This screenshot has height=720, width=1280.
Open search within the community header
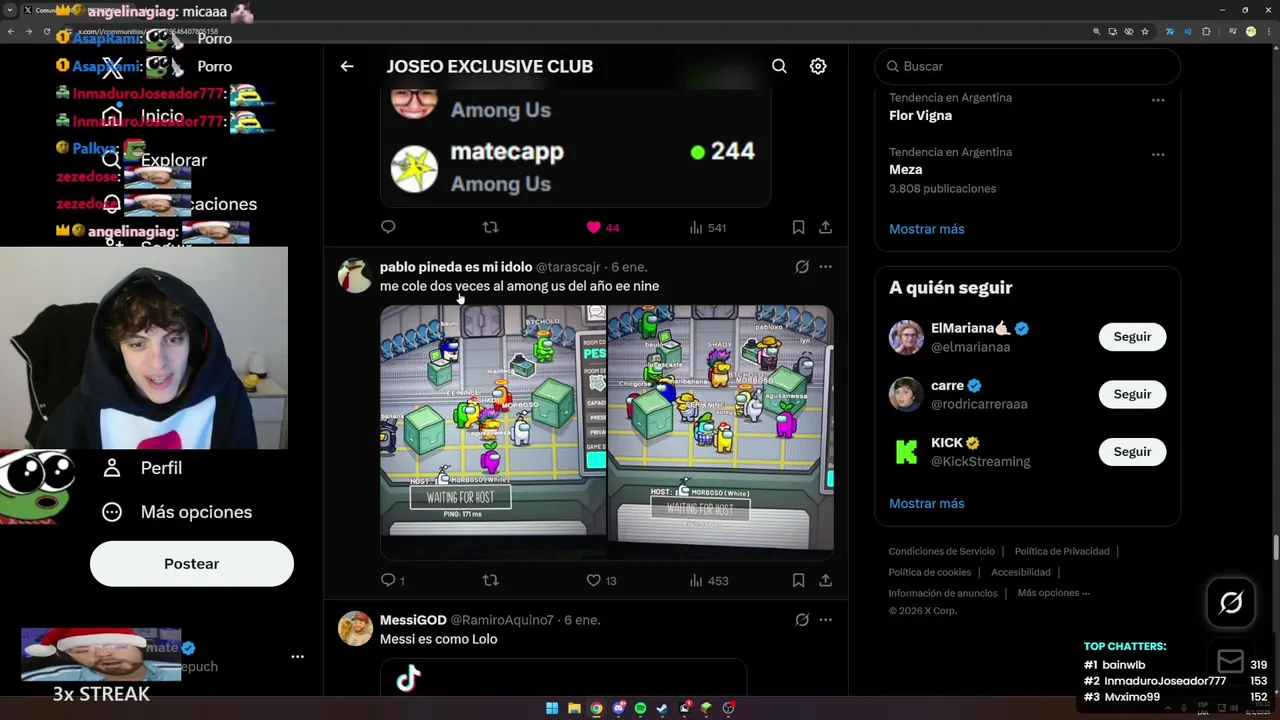[x=779, y=66]
